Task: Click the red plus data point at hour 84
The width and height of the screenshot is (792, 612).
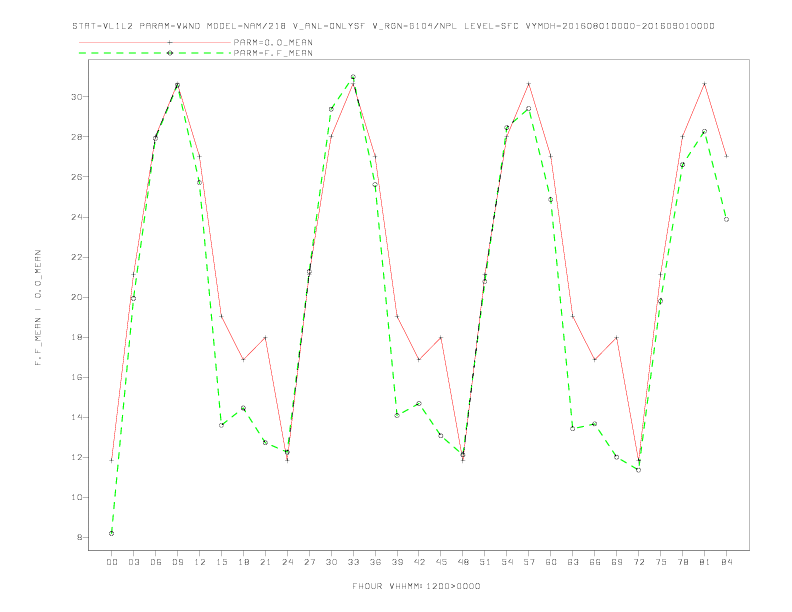Action: (x=726, y=156)
